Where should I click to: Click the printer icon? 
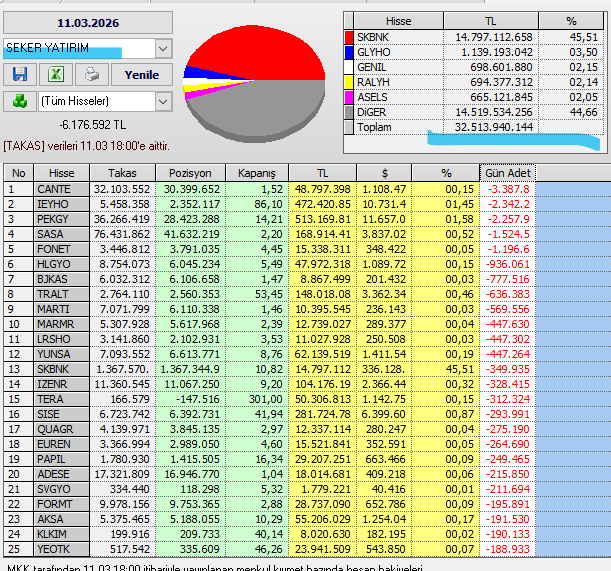point(92,74)
